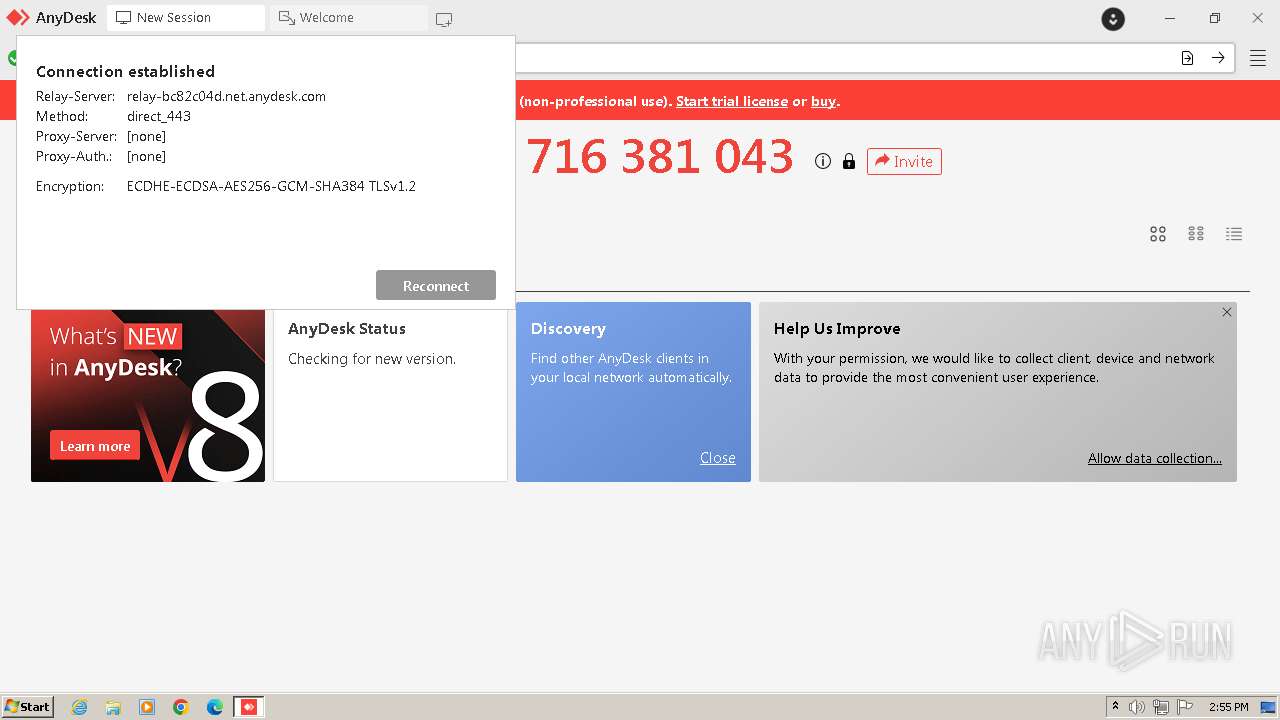Viewport: 1280px width, 720px height.
Task: Click the padlock icon beside the address
Action: pyautogui.click(x=849, y=161)
